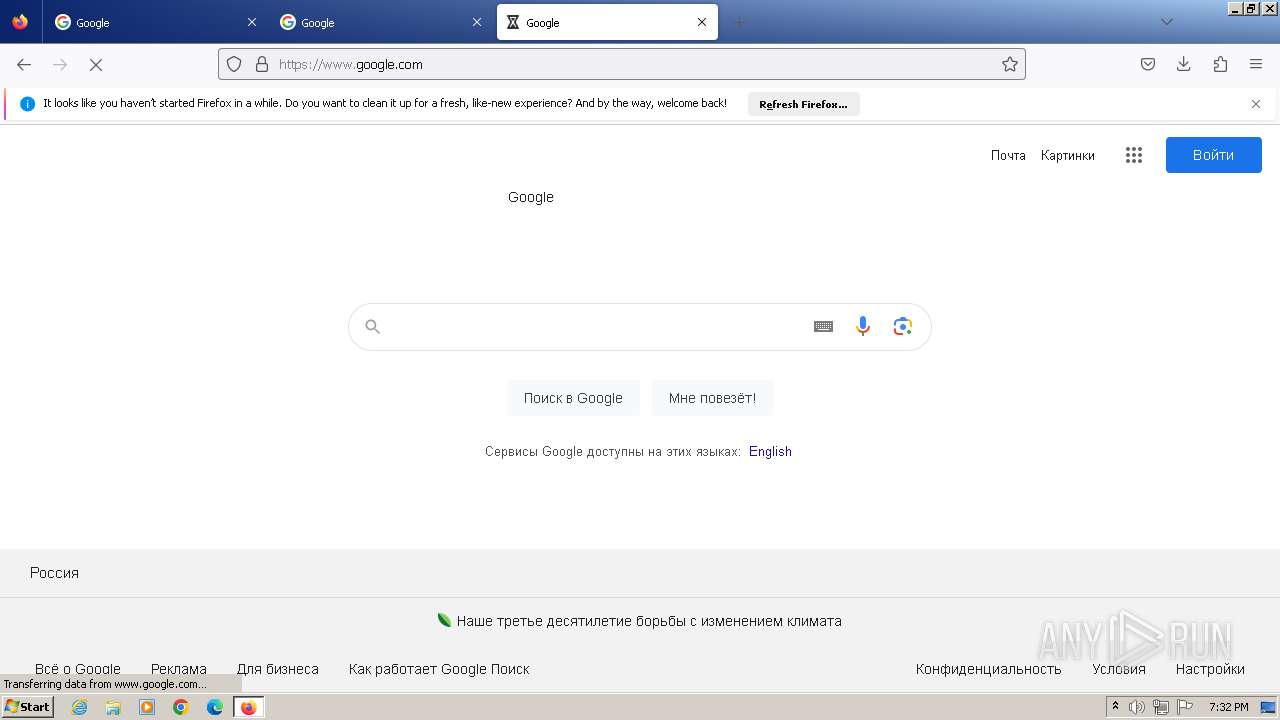Click the 7:32 PM taskbar clock

tap(1228, 707)
